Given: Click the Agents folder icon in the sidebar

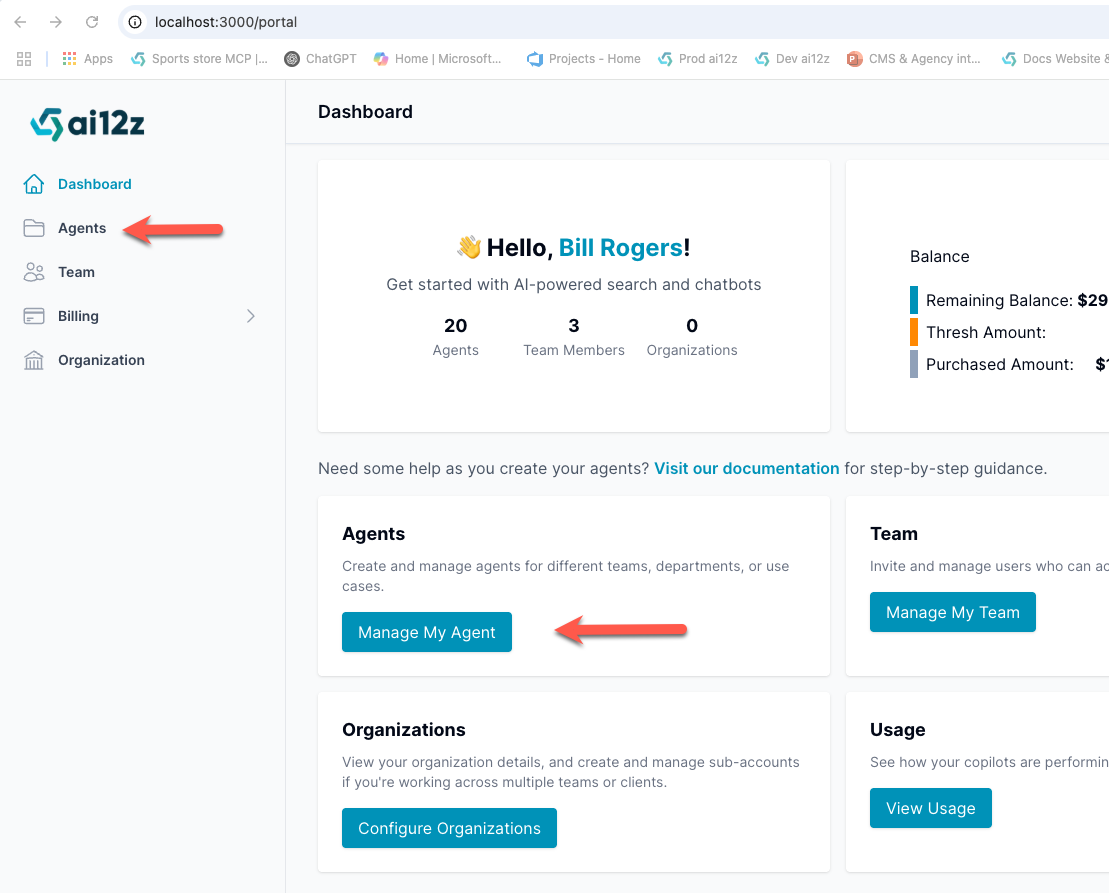Looking at the screenshot, I should point(33,228).
